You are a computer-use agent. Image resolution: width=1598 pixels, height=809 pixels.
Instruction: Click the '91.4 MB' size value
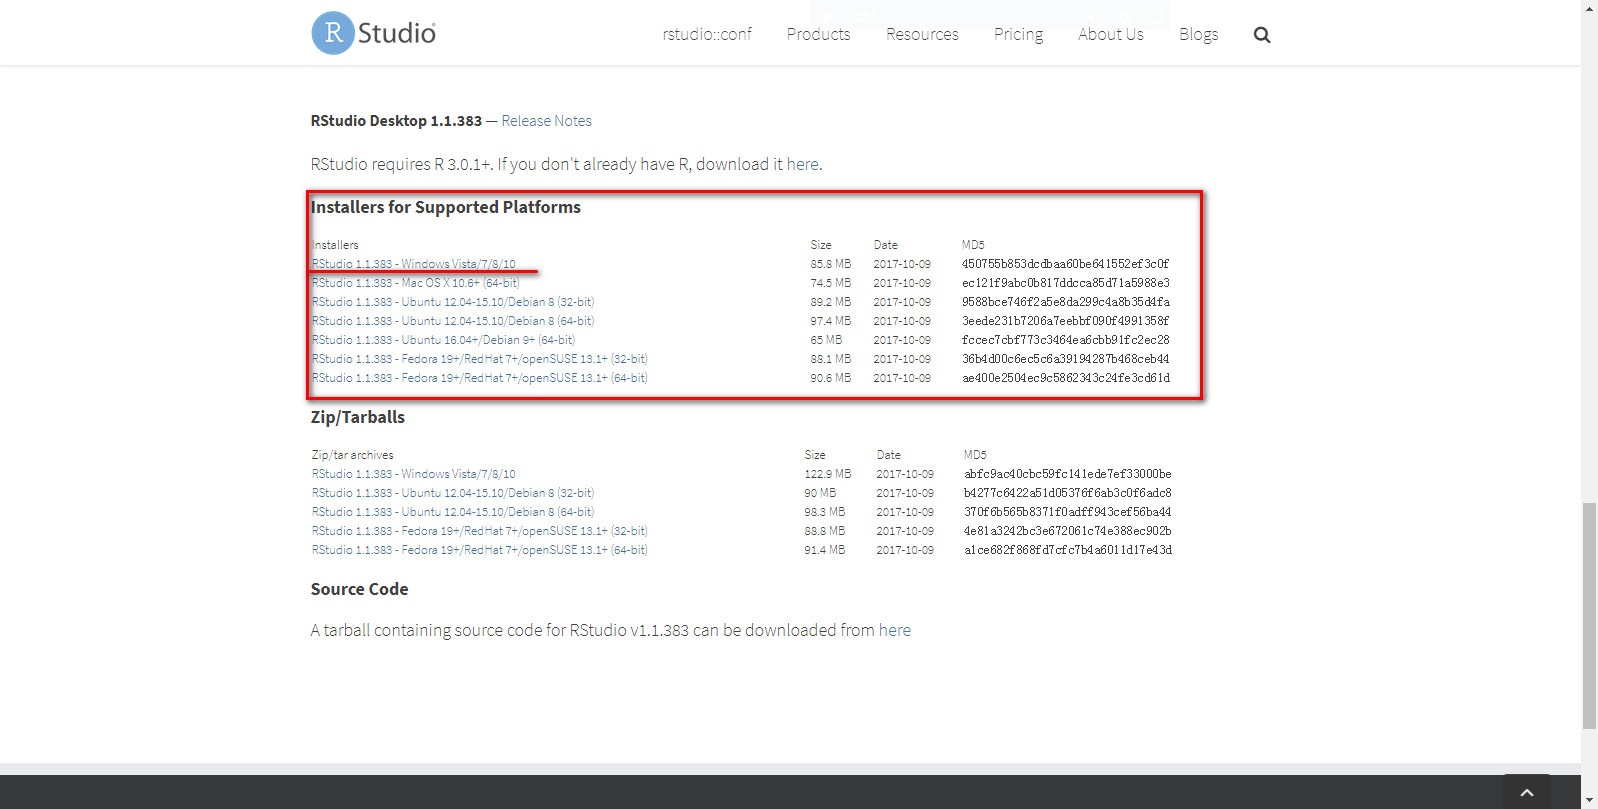[825, 550]
